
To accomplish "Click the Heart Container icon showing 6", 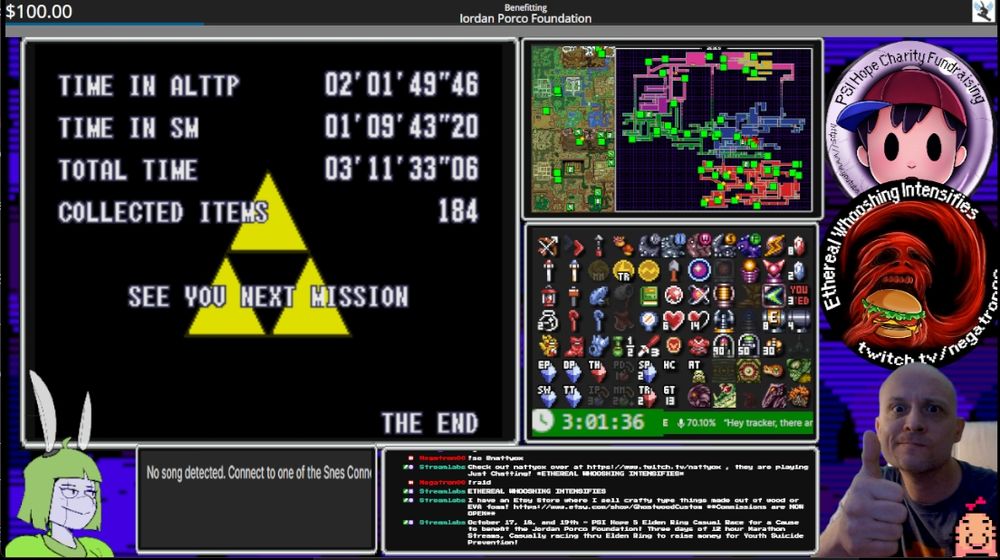I will tap(673, 321).
